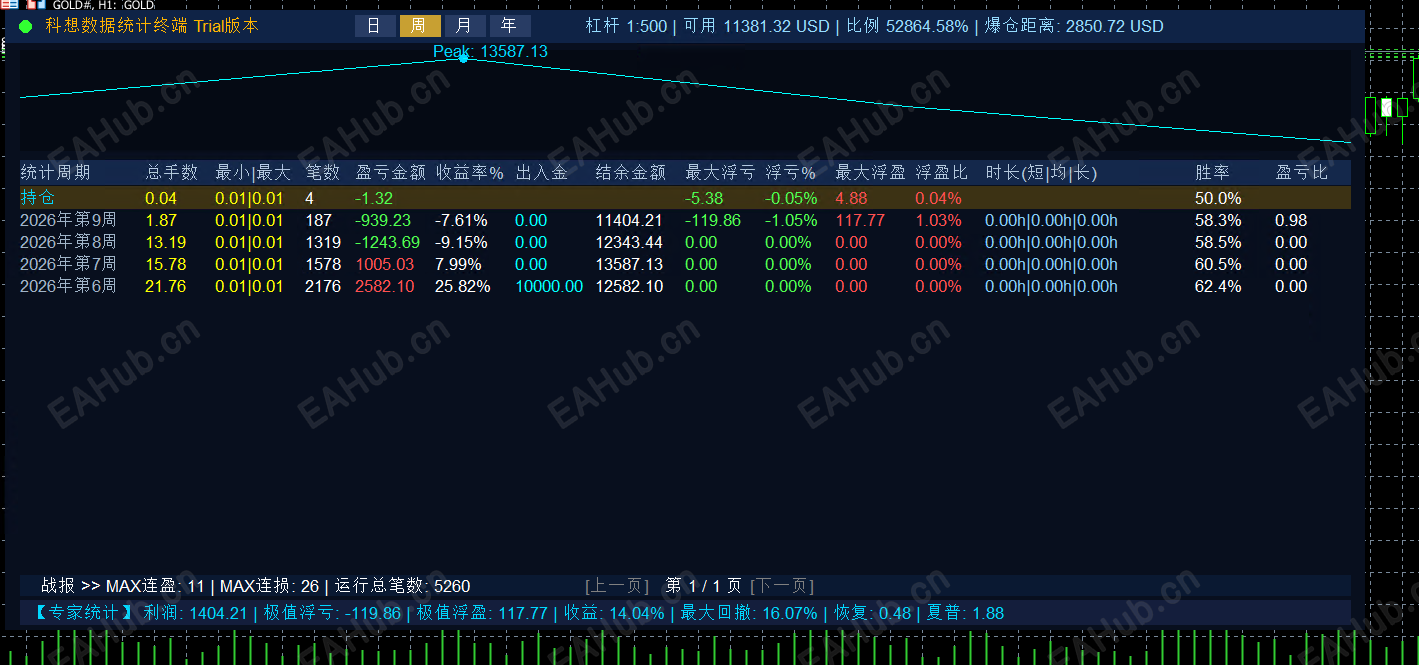Image resolution: width=1419 pixels, height=665 pixels.
Task: Click the 总手数 column header
Action: [172, 173]
